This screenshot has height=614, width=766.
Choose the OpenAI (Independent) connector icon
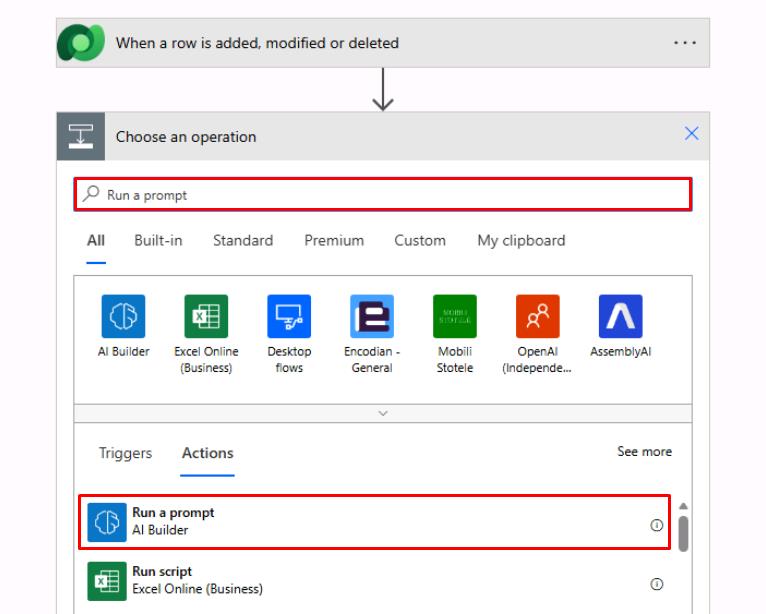point(538,316)
